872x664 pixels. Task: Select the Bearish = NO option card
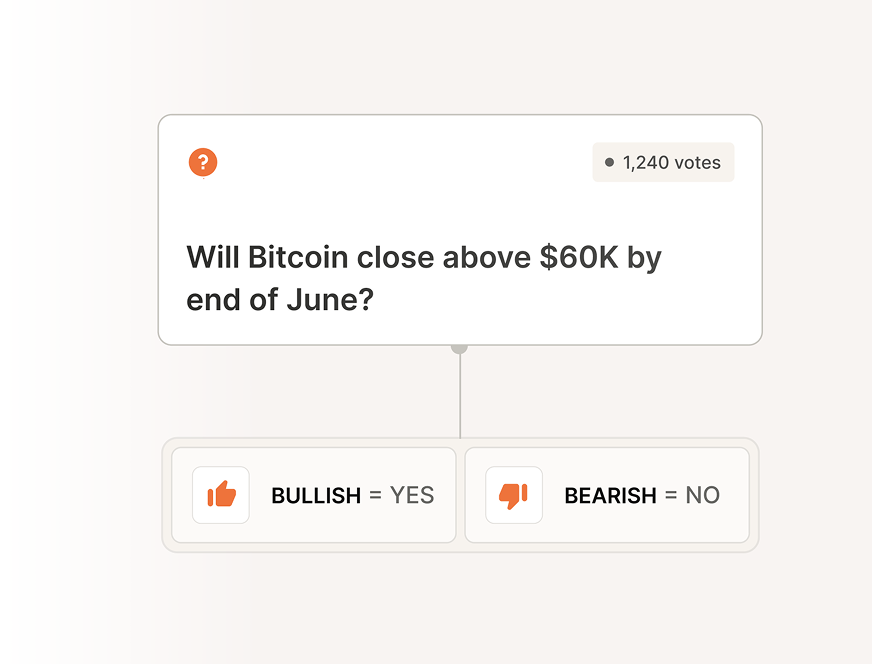(x=607, y=495)
